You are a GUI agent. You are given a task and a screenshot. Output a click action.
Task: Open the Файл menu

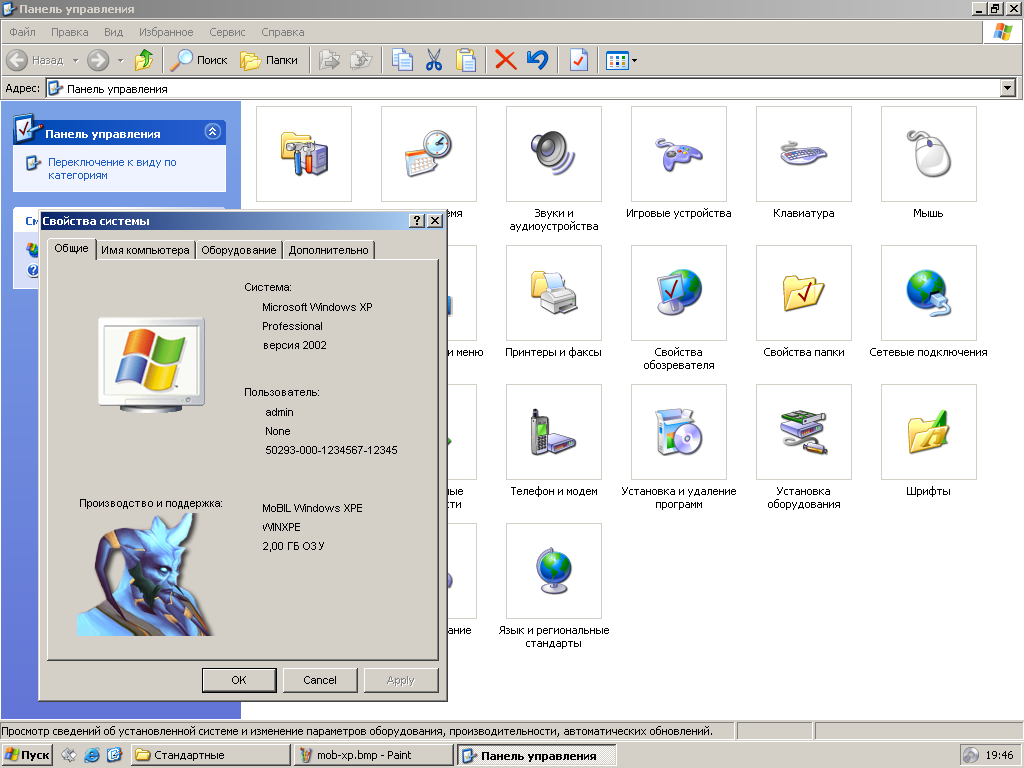[x=22, y=32]
